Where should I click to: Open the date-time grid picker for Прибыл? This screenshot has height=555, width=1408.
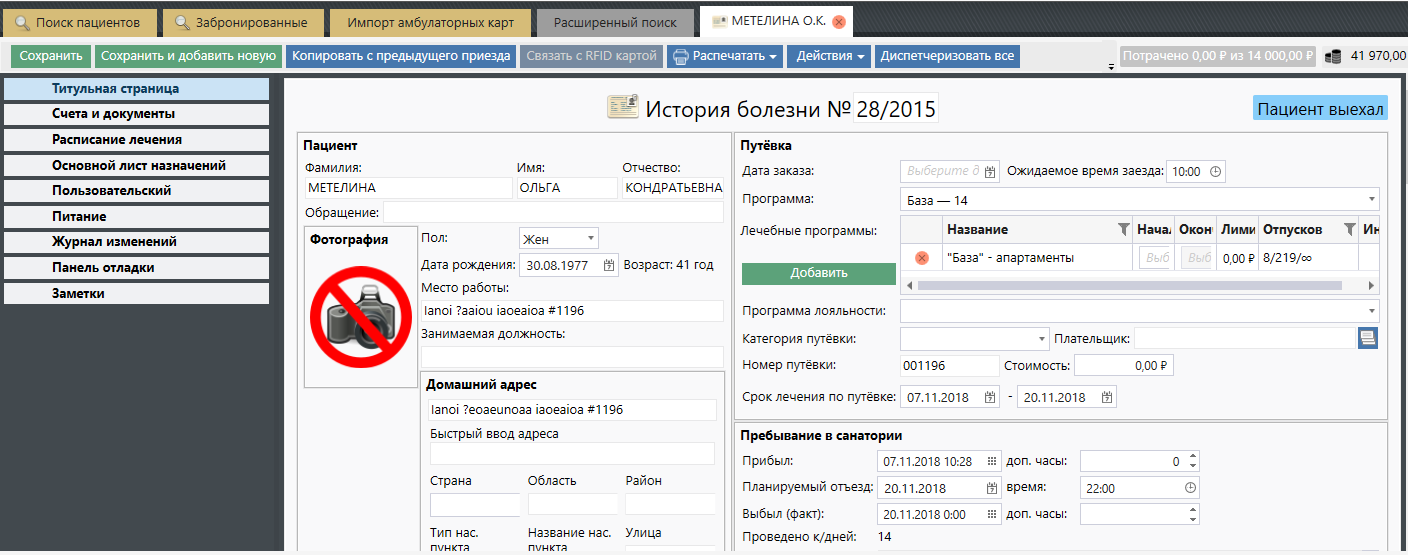point(991,462)
